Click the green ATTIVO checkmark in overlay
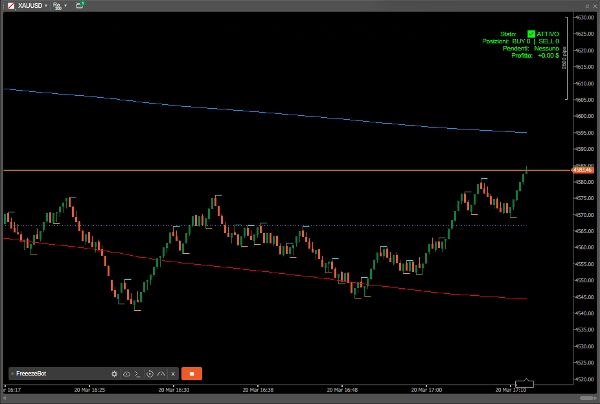Viewport: 600px width, 404px height. point(531,34)
